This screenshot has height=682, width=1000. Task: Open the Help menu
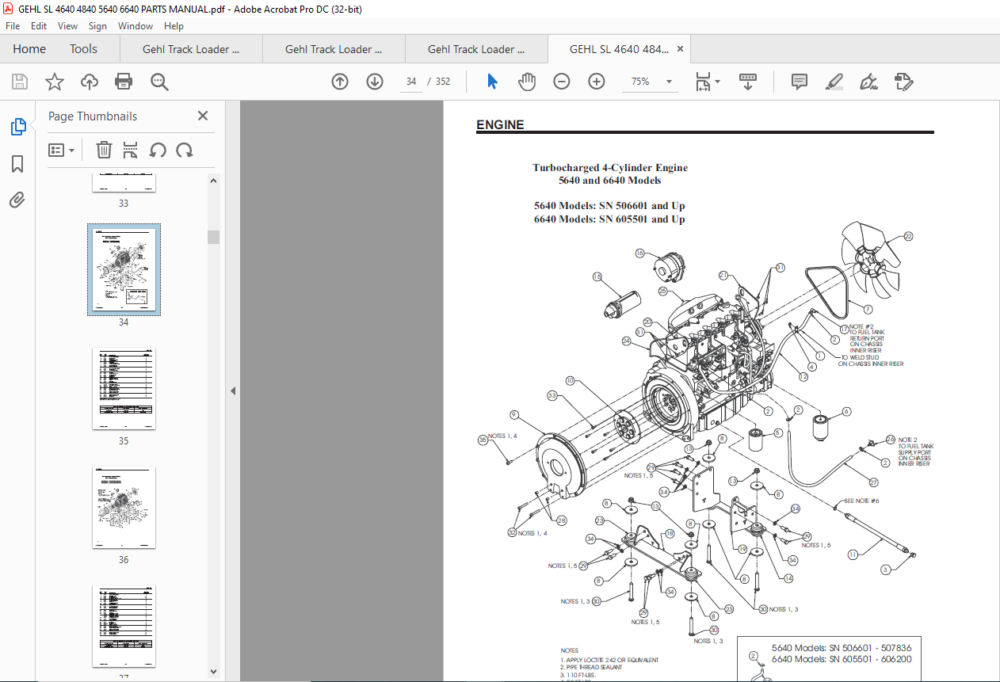173,26
